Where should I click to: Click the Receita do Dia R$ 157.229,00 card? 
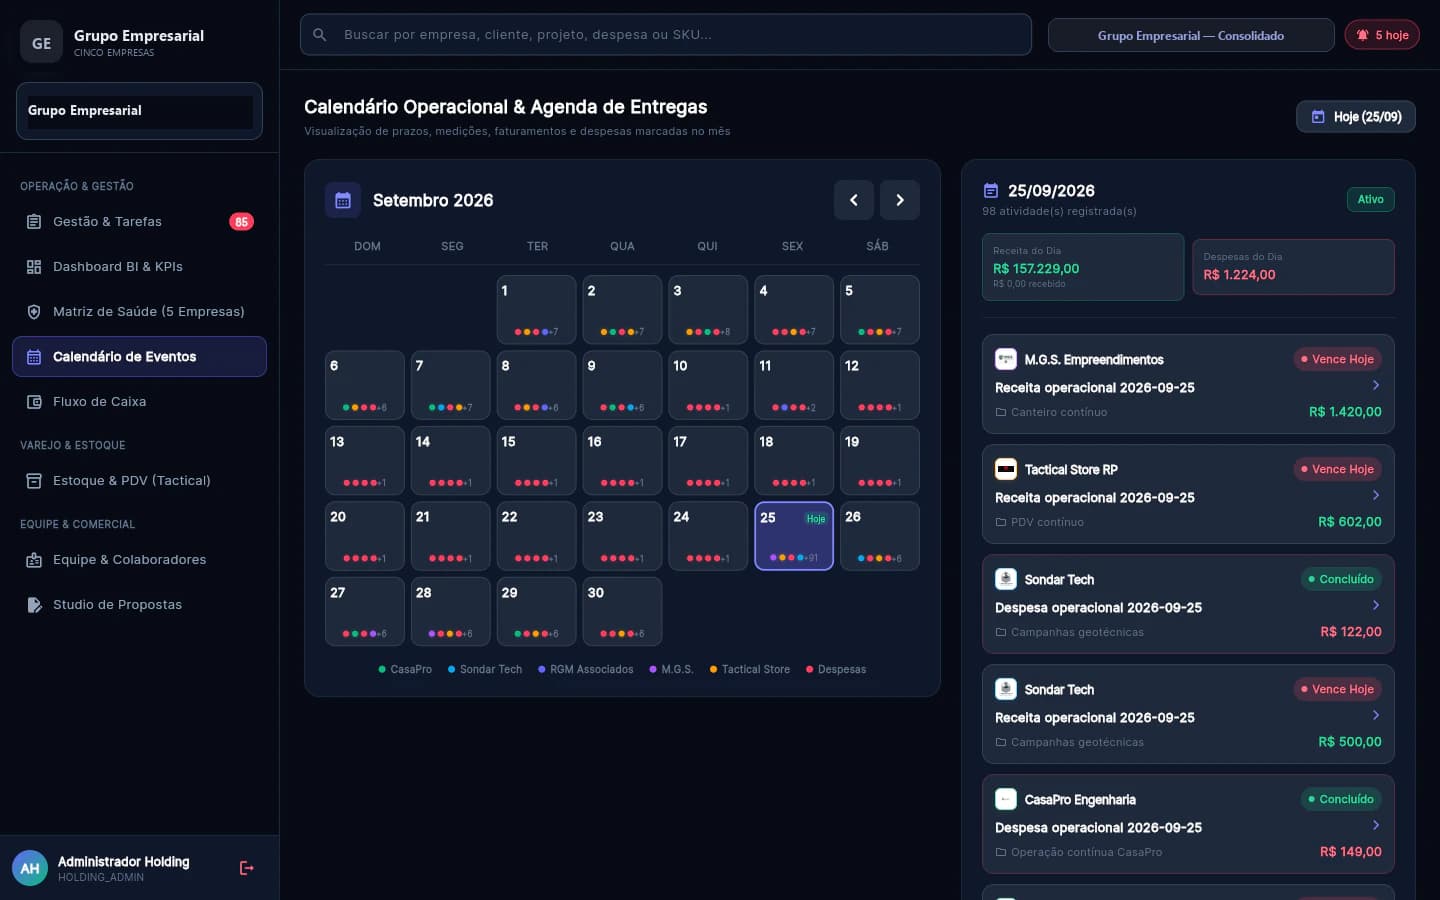1083,267
